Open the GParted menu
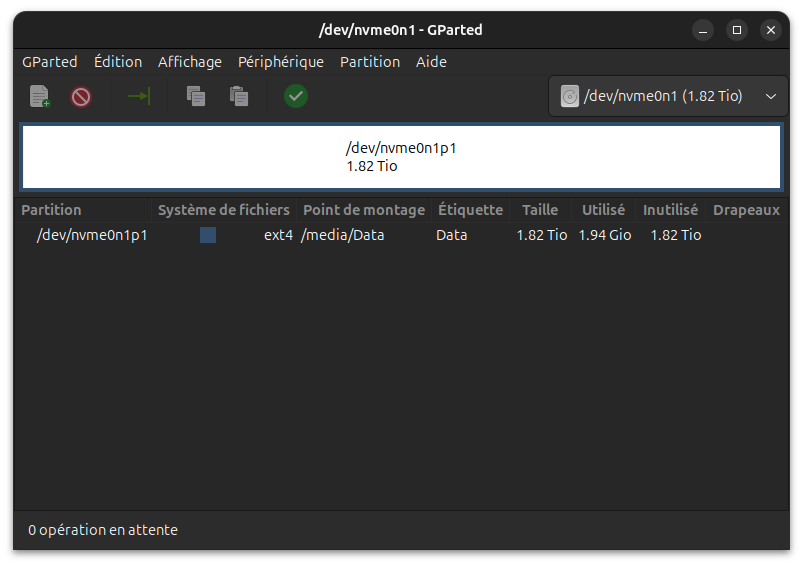The width and height of the screenshot is (803, 566). point(50,62)
